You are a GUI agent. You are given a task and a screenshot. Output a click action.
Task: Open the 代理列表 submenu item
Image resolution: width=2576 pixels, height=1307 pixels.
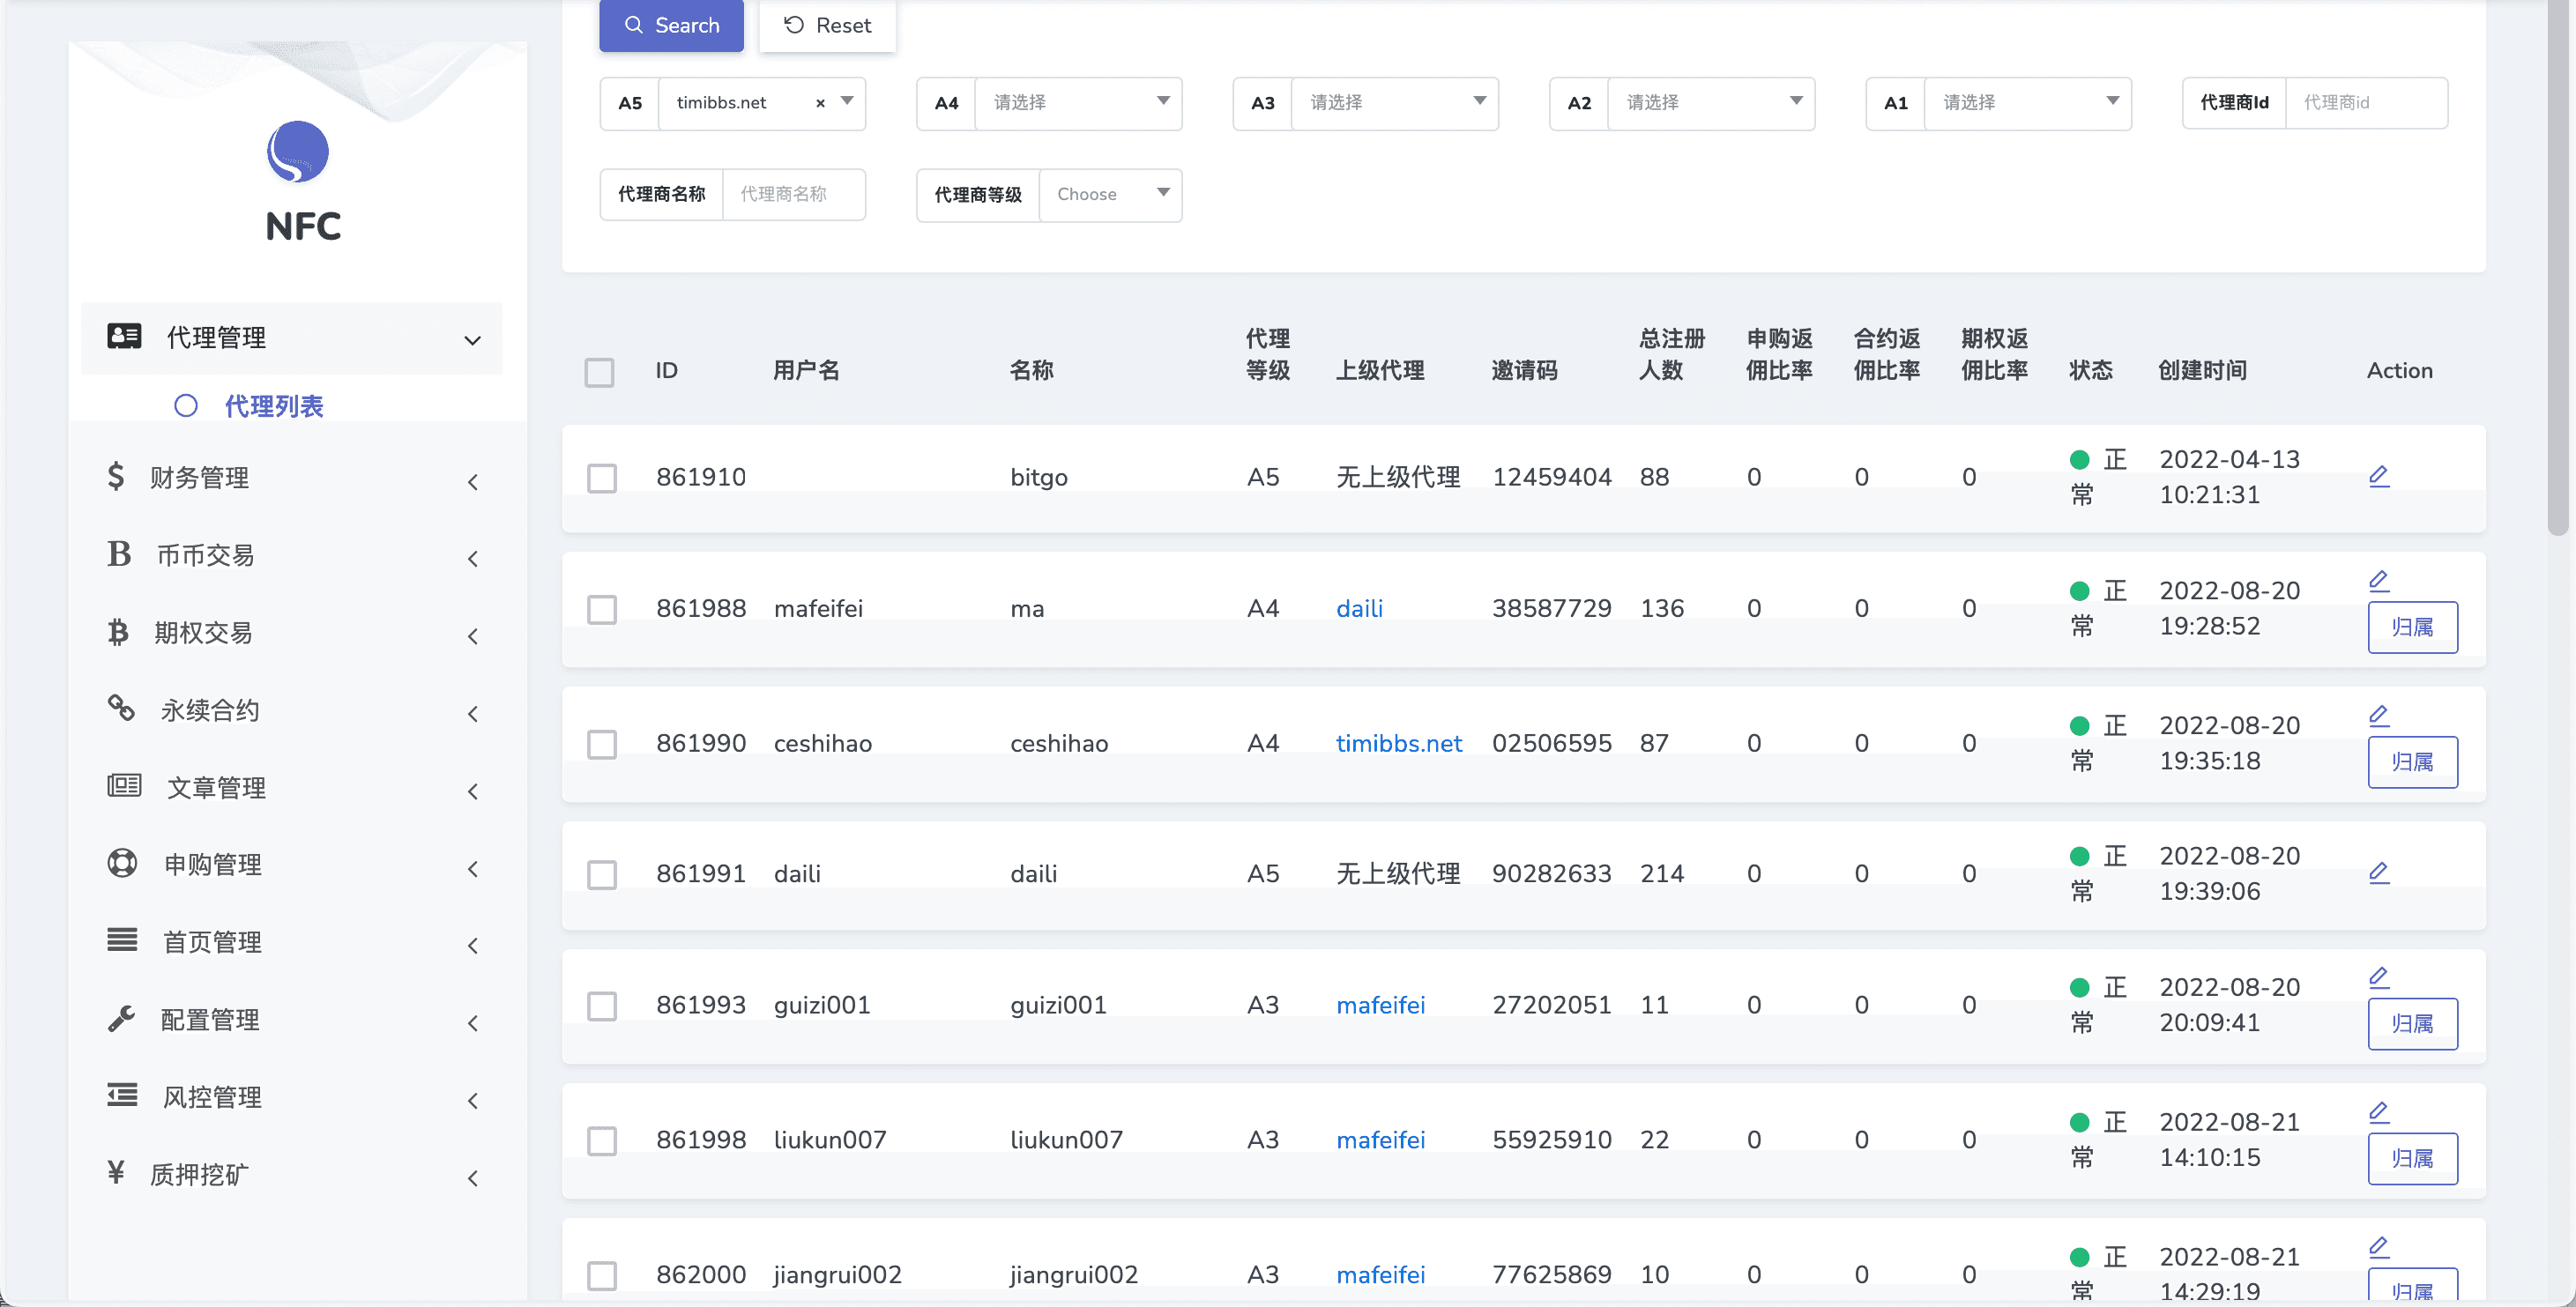(273, 406)
